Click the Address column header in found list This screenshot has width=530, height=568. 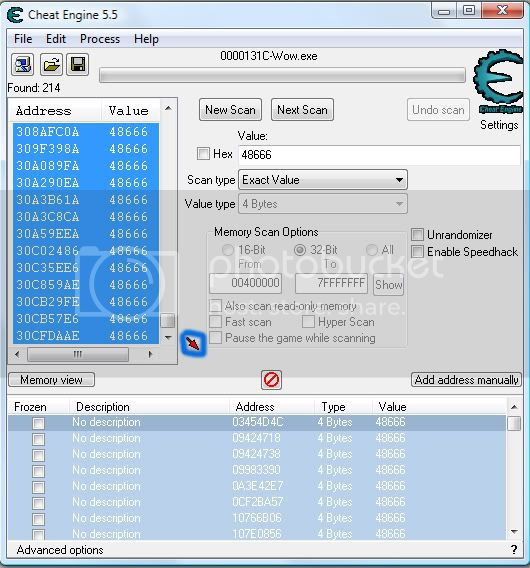point(55,110)
